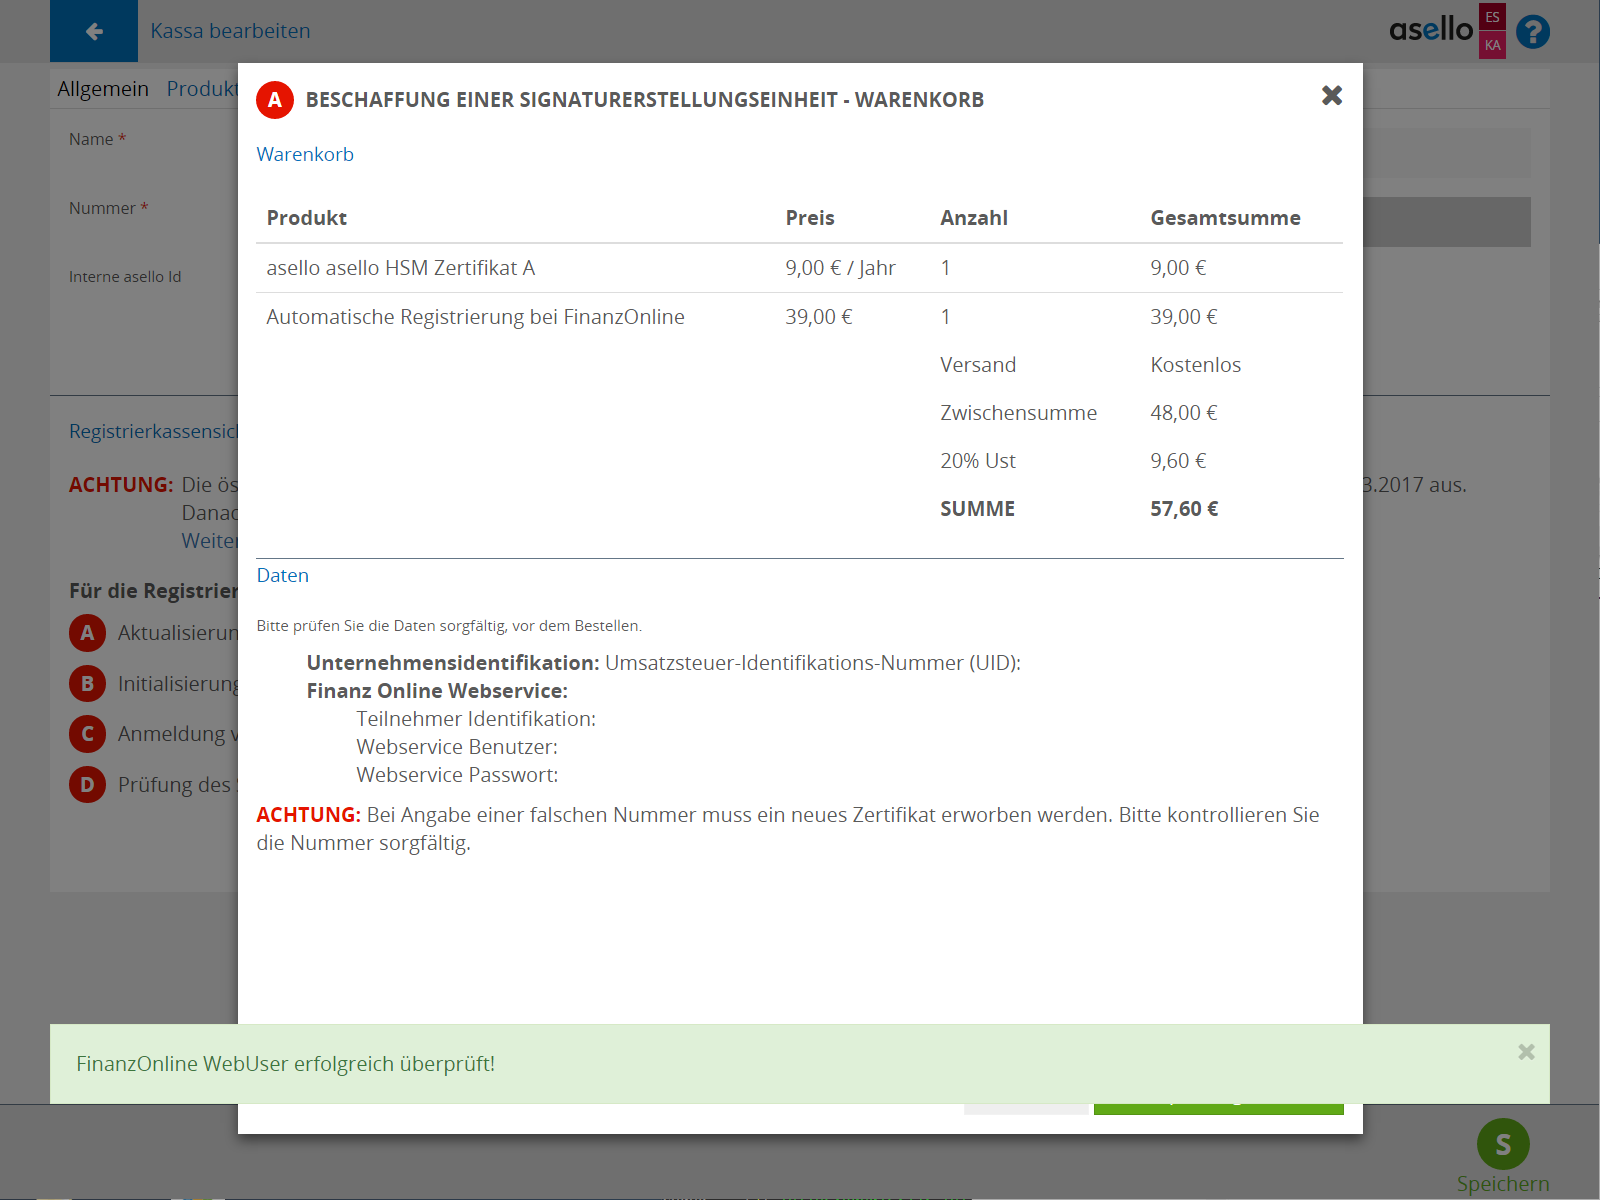Screen dimensions: 1600x1200
Task: Click the red A icon in dialog header
Action: (275, 100)
